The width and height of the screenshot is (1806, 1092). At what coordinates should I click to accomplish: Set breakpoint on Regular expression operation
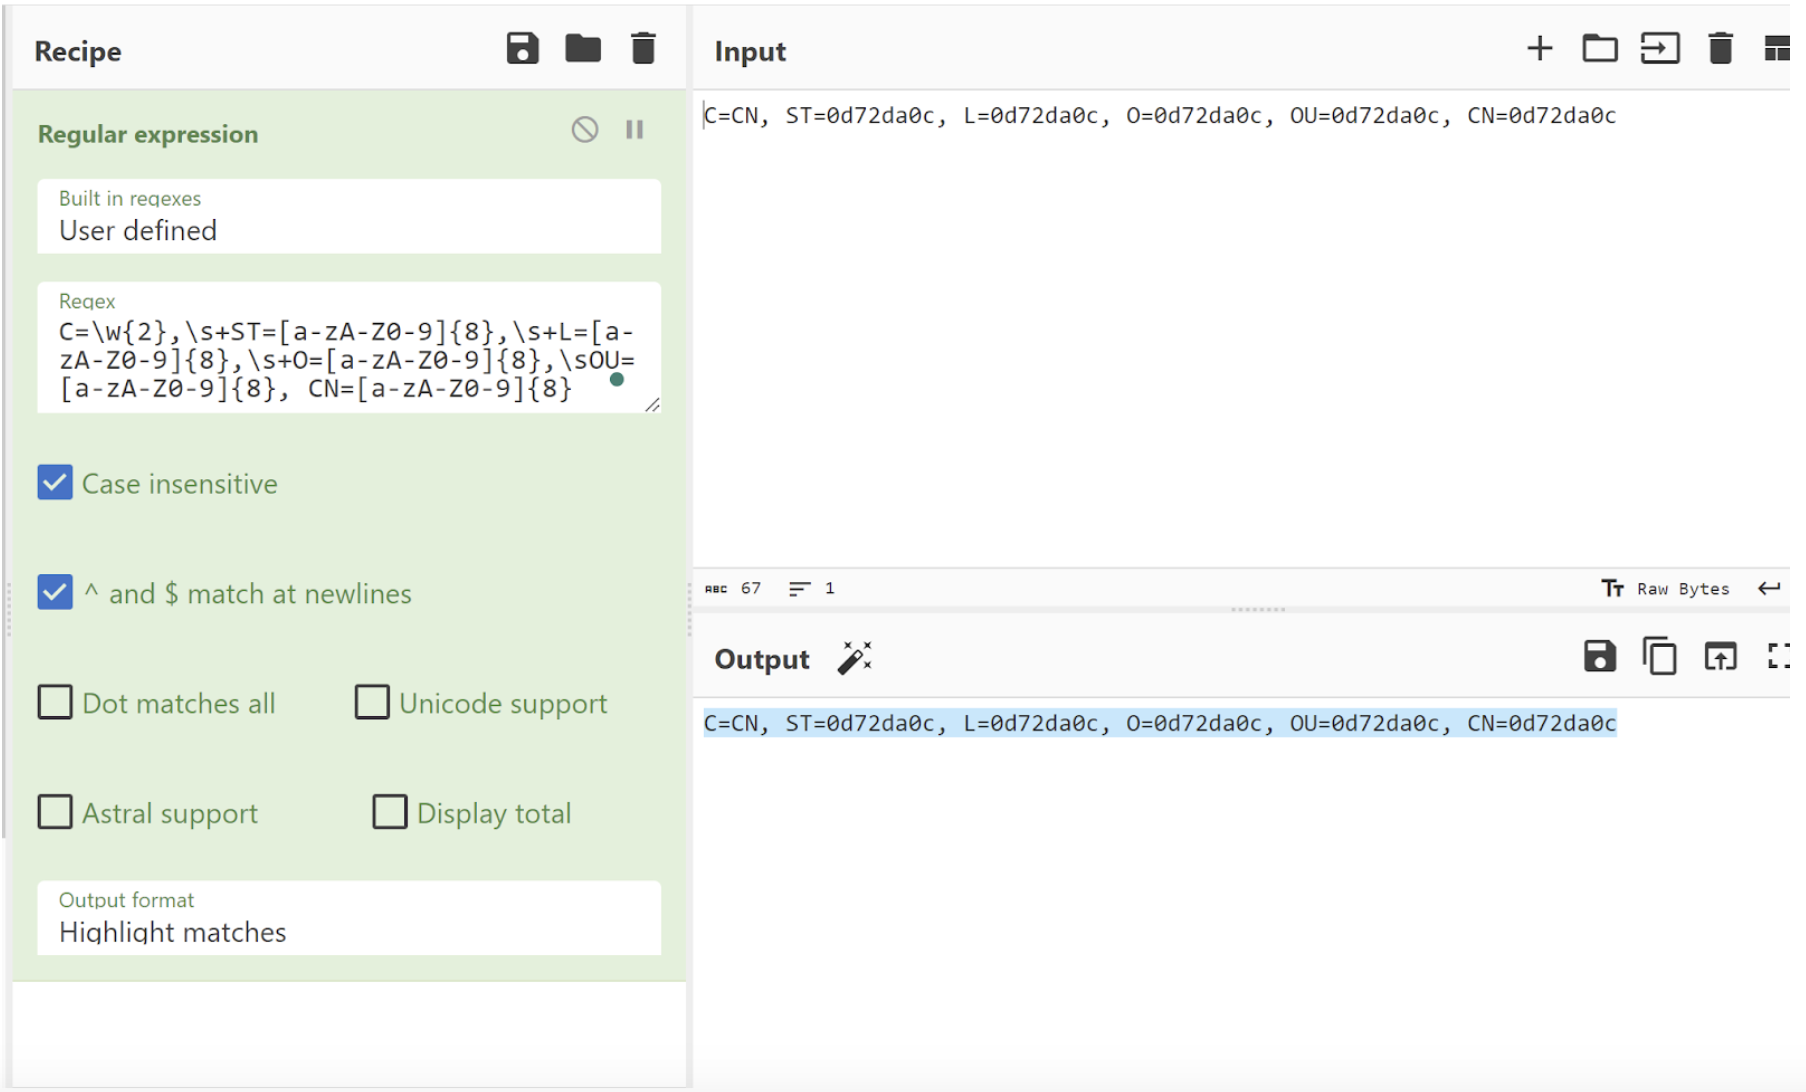634,130
